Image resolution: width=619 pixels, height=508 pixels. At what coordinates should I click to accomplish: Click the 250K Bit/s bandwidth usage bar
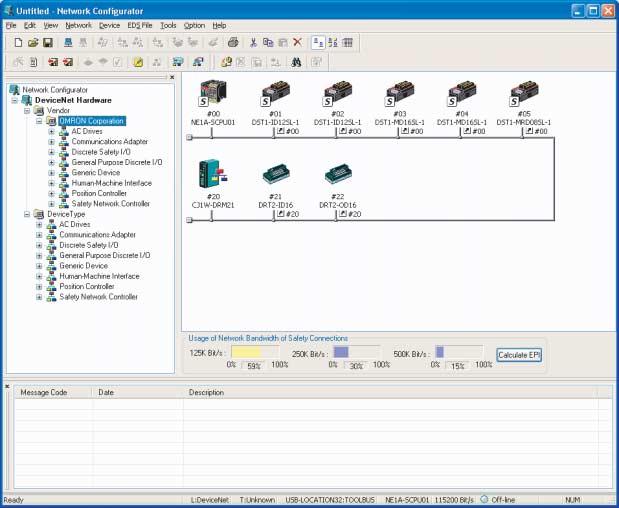click(x=357, y=352)
